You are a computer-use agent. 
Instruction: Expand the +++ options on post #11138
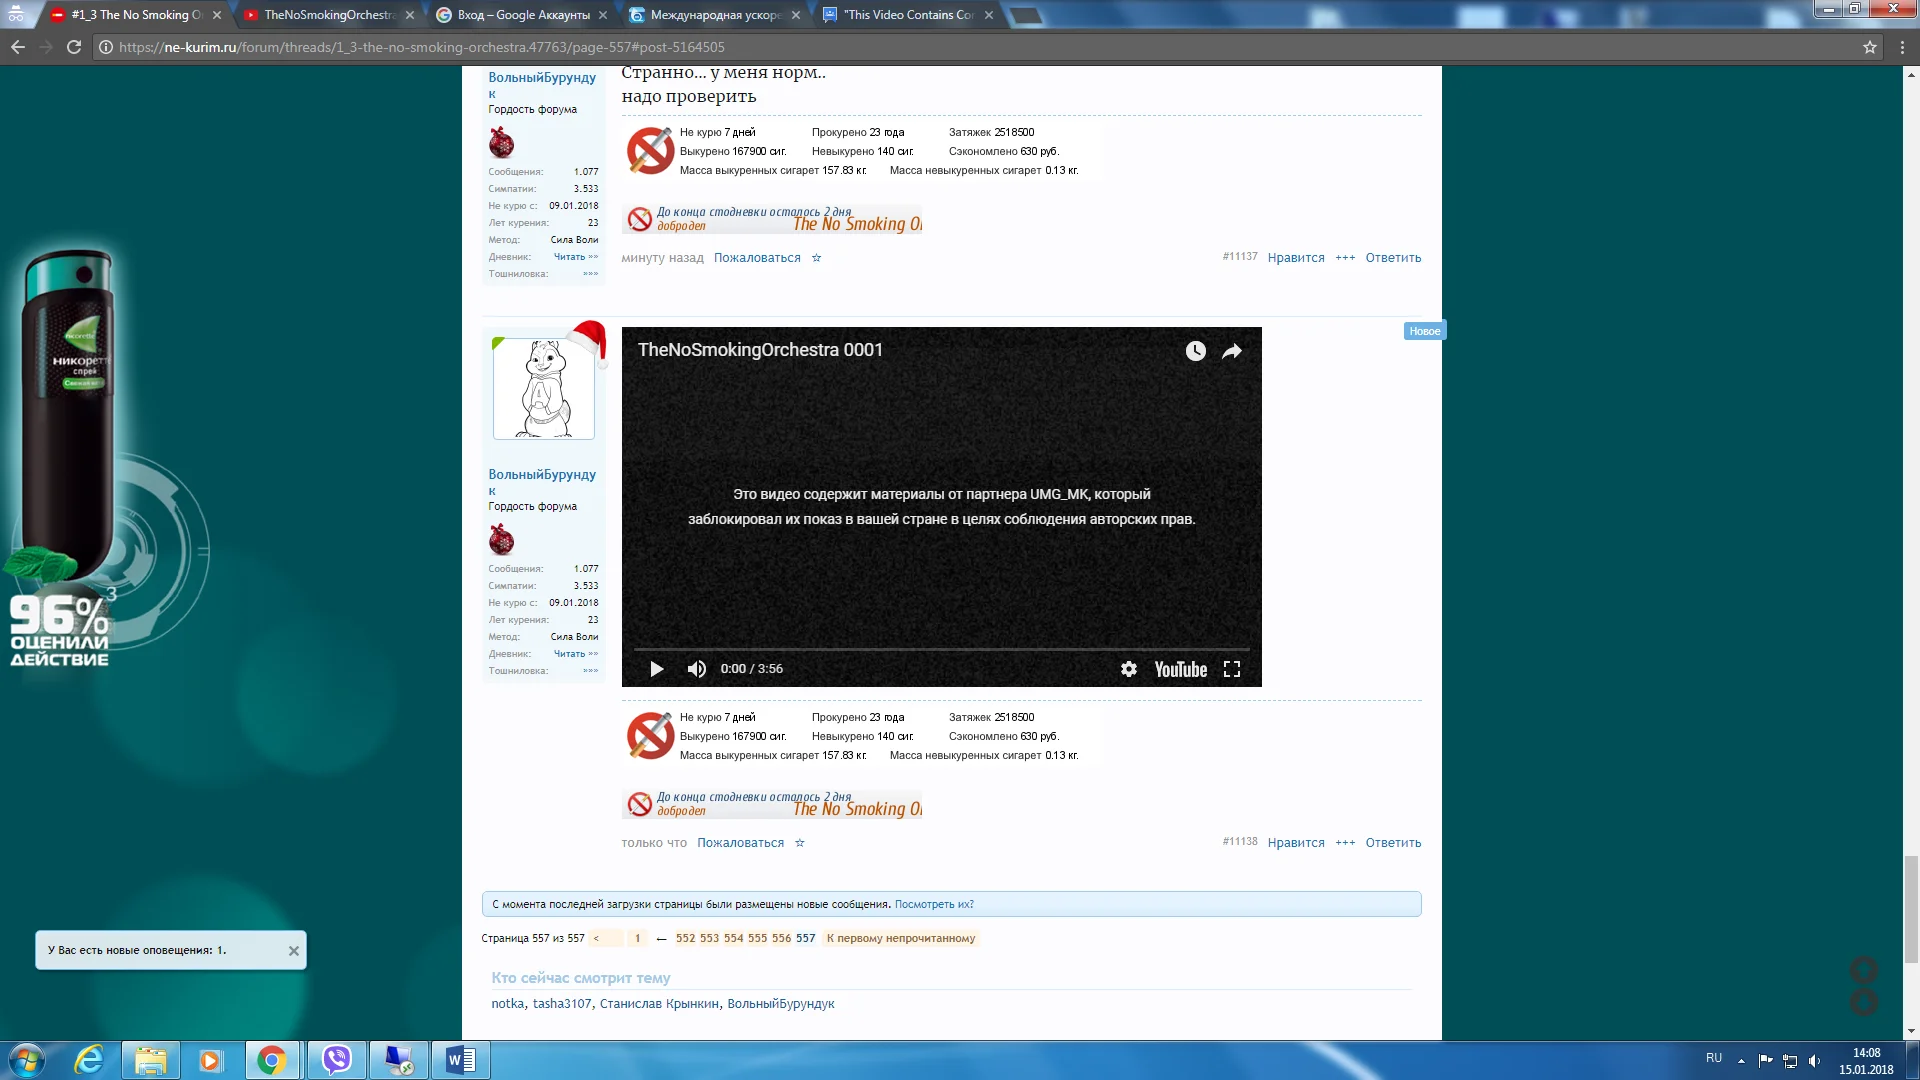click(x=1345, y=843)
